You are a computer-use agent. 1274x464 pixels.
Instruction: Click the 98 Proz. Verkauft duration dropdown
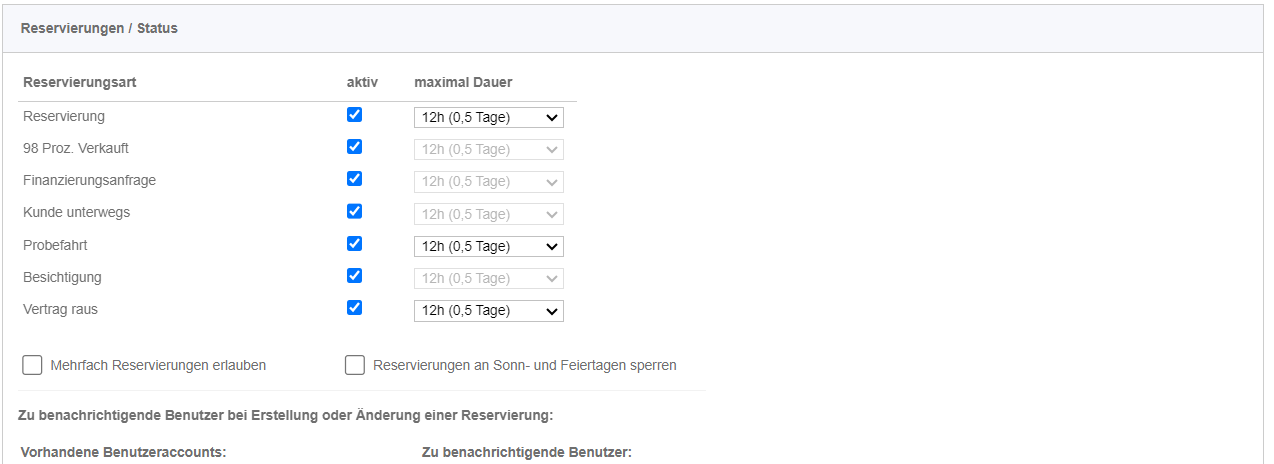pos(489,150)
